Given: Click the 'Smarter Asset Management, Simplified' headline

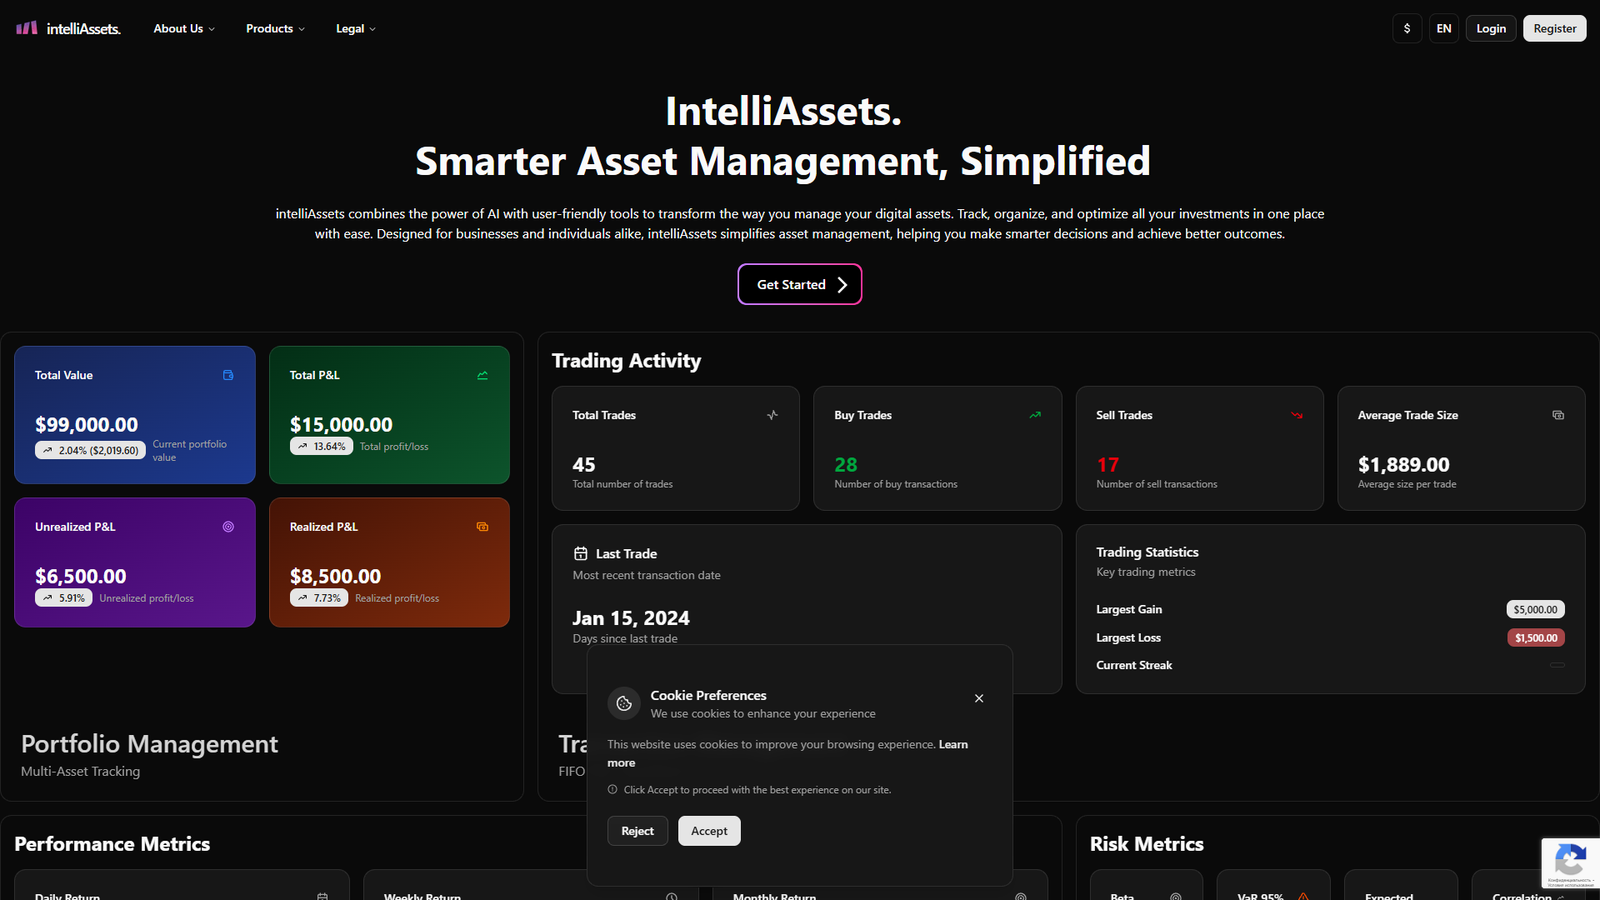Looking at the screenshot, I should tap(783, 161).
